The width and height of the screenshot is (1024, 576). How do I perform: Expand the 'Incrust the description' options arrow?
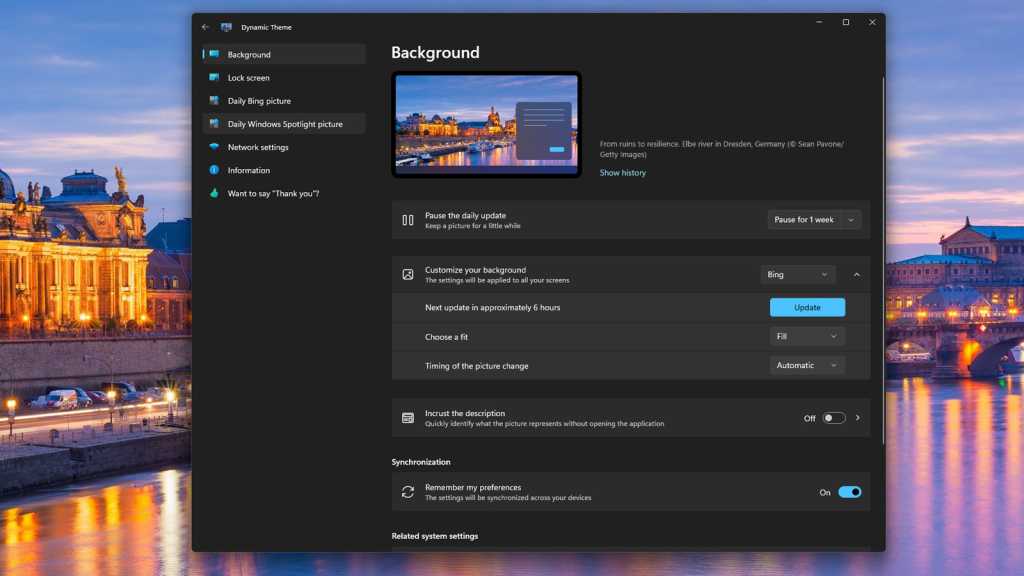[x=857, y=418]
